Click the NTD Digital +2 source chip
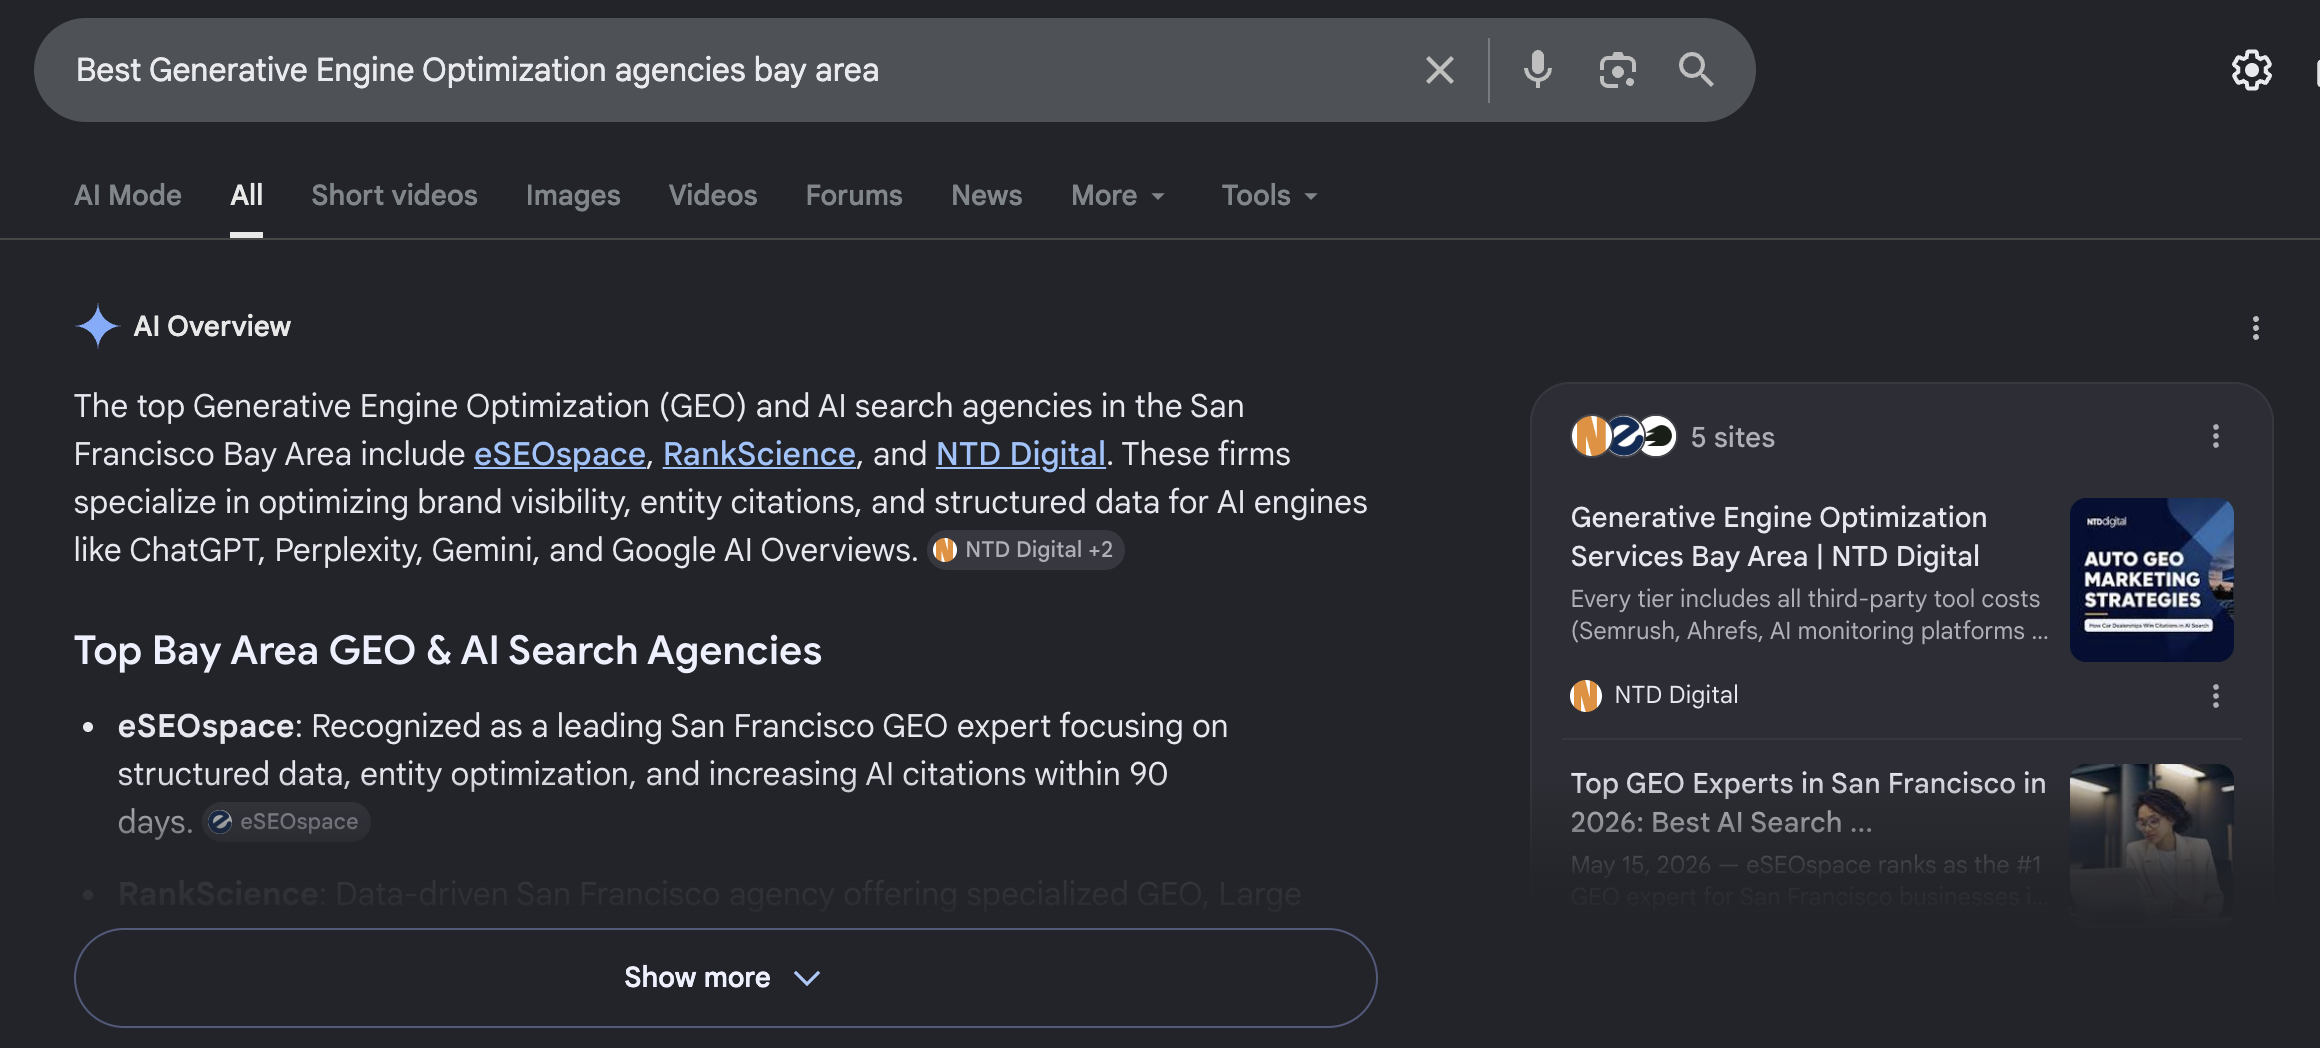This screenshot has width=2320, height=1048. point(1026,550)
